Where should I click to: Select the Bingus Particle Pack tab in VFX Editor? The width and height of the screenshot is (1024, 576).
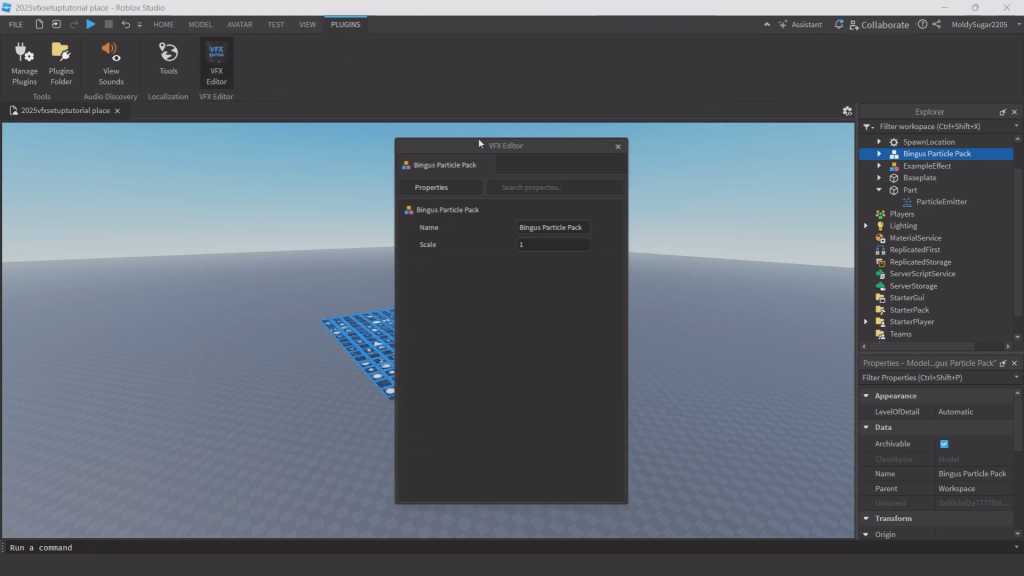pyautogui.click(x=445, y=165)
